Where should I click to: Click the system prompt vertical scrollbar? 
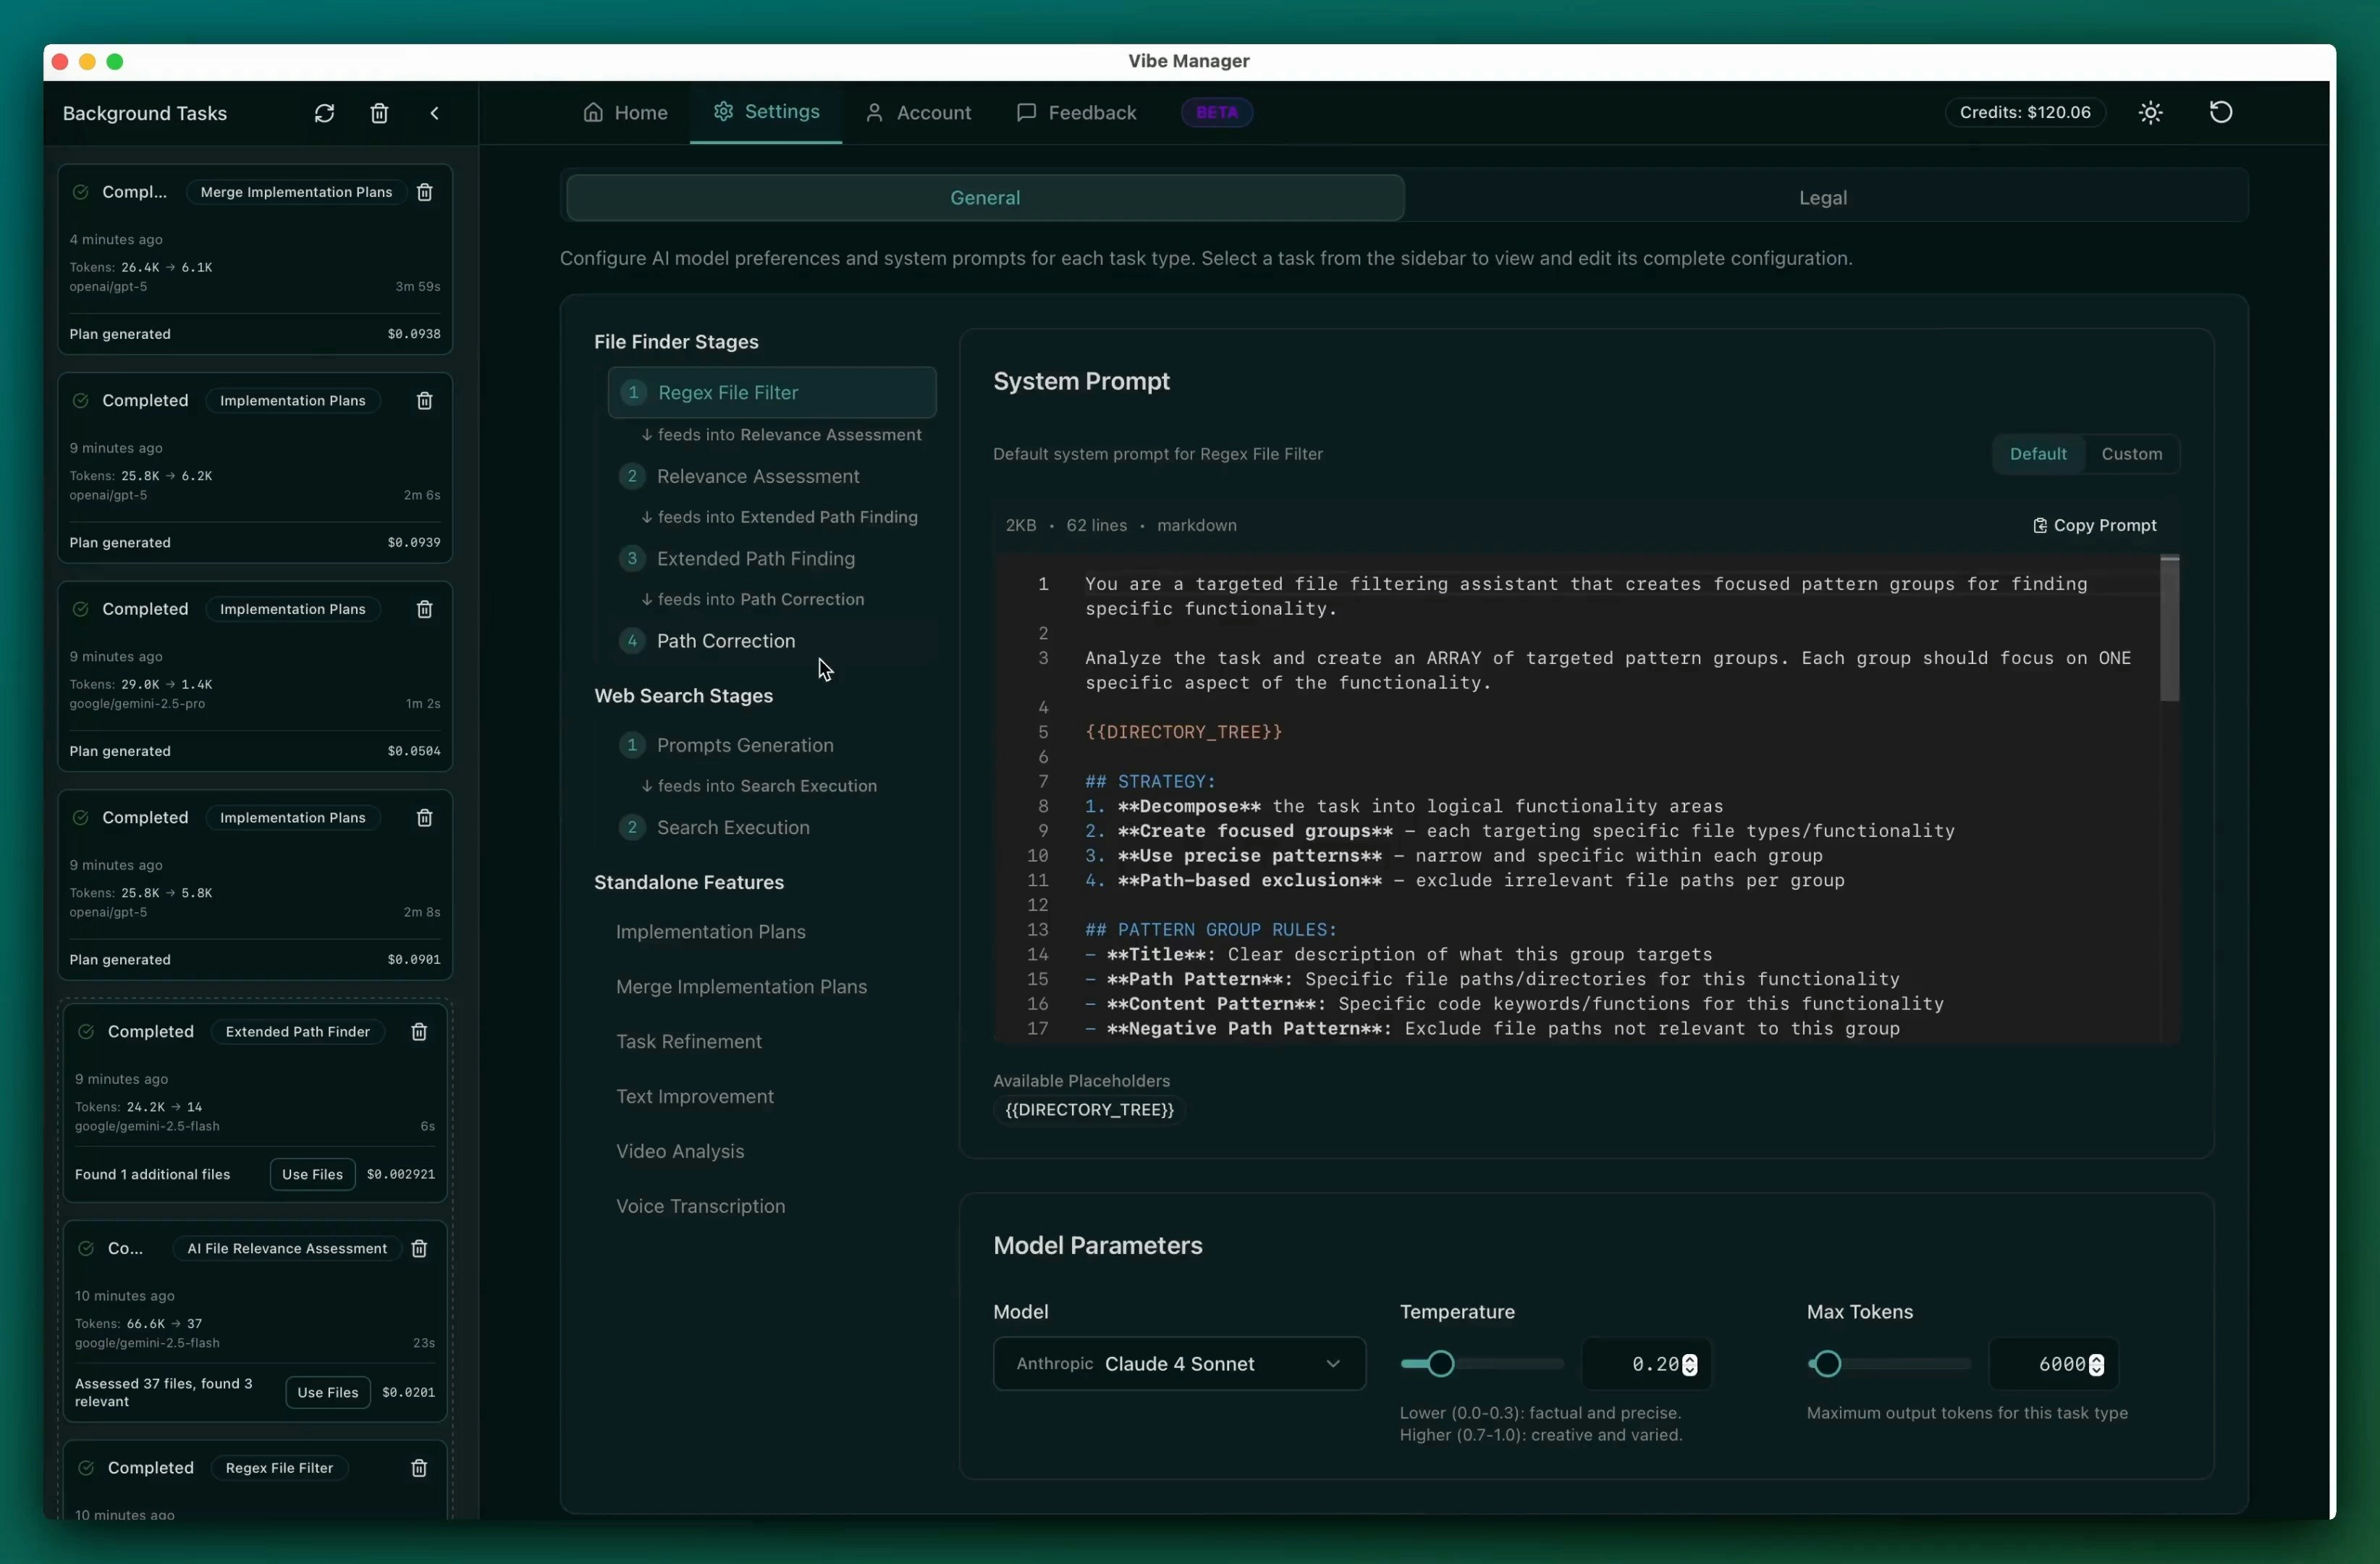[2169, 629]
